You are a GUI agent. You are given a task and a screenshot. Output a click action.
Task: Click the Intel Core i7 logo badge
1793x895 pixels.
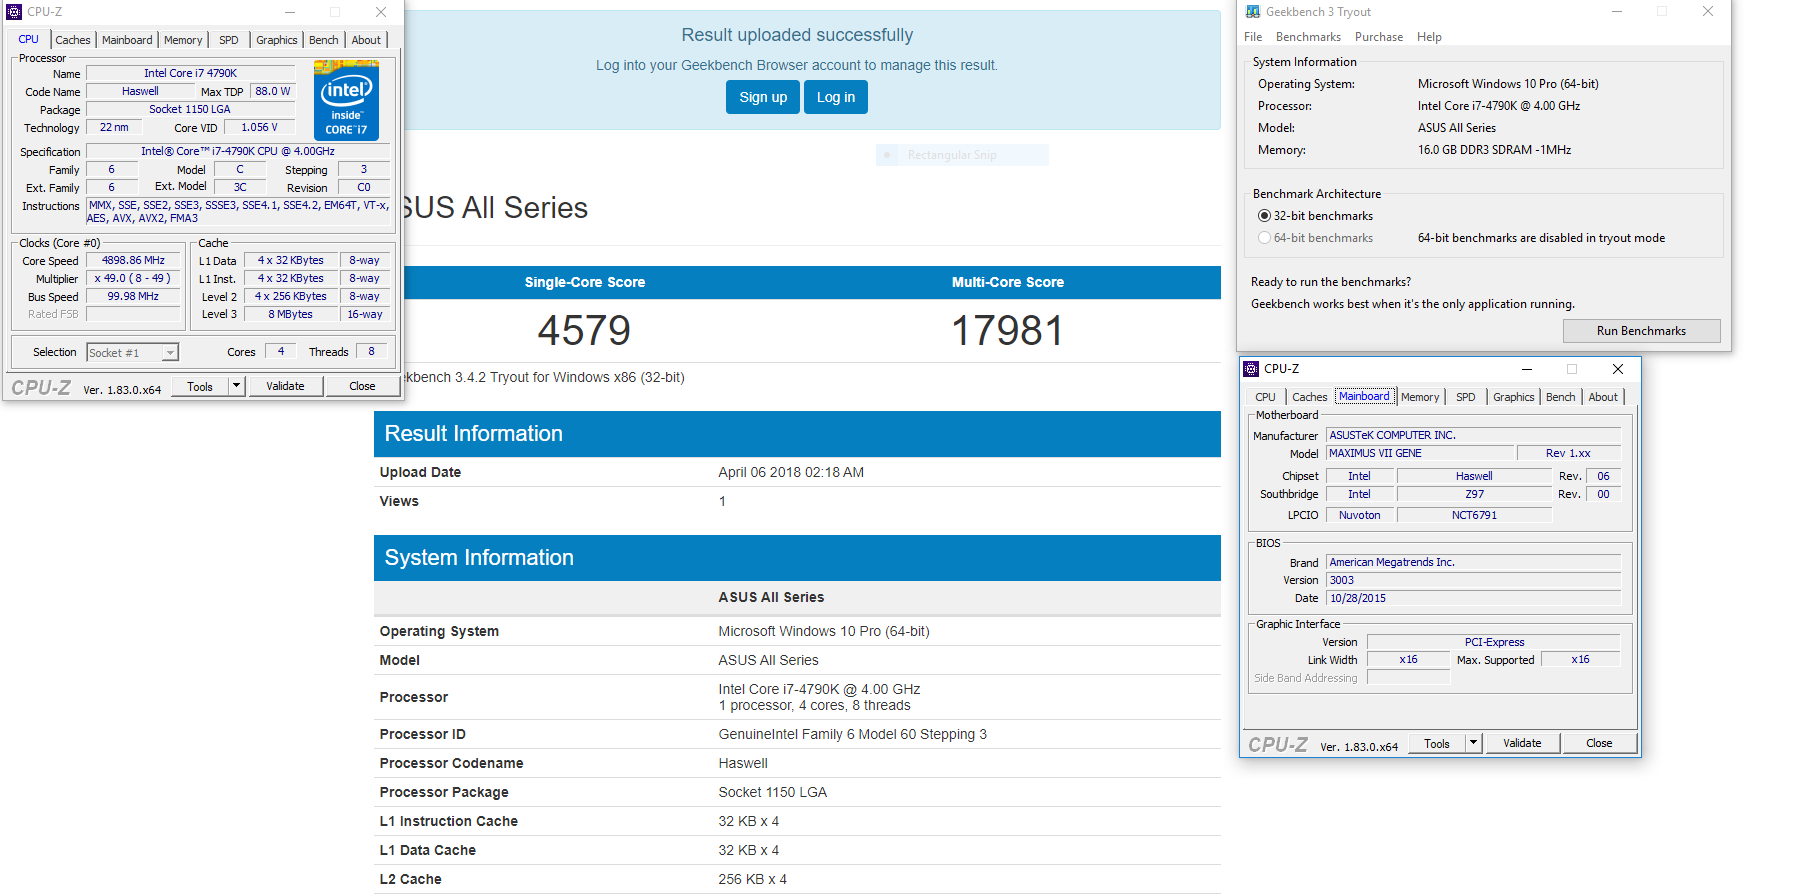(346, 99)
